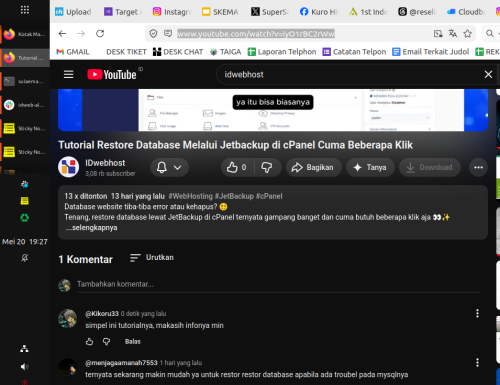Toggle the muted notification bell in panel
500x385 pixels.
pos(24,258)
